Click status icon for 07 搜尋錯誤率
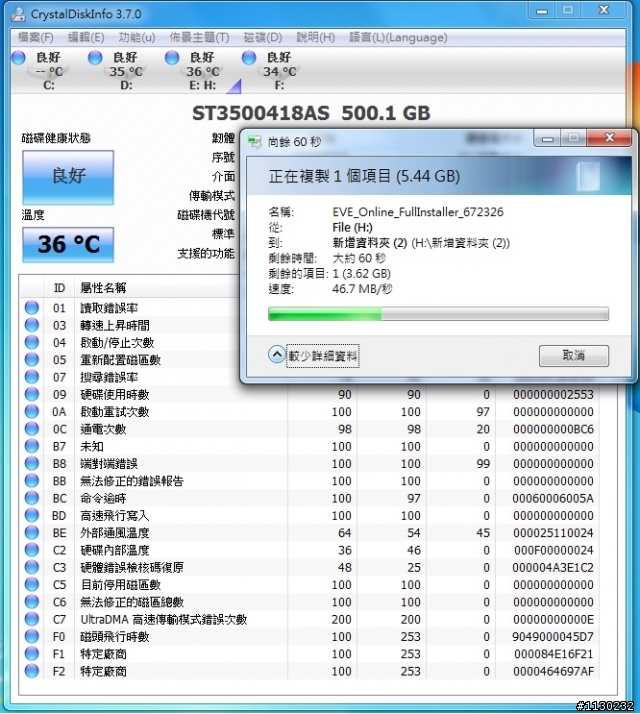The height and width of the screenshot is (714, 640). pyautogui.click(x=31, y=377)
